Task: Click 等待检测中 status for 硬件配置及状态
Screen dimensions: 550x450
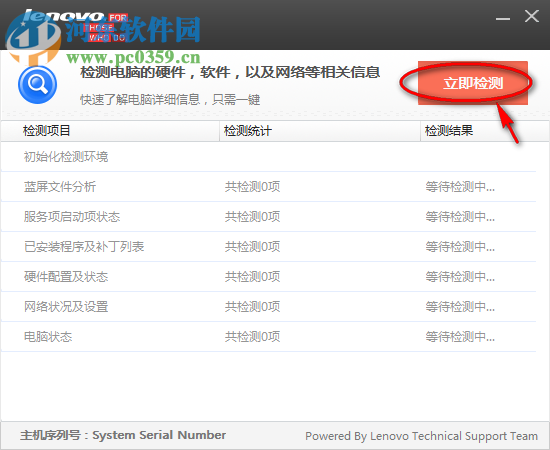Action: (460, 277)
